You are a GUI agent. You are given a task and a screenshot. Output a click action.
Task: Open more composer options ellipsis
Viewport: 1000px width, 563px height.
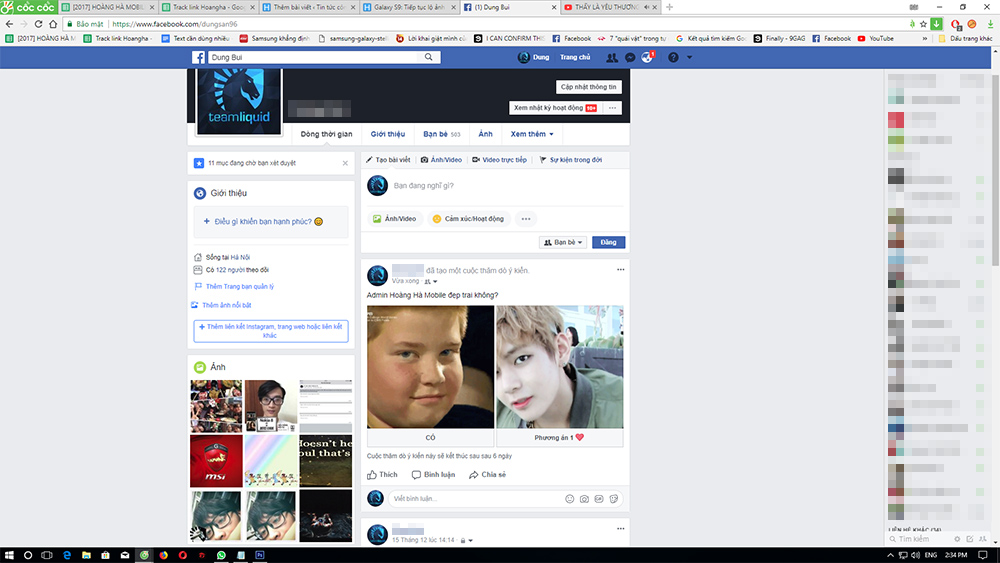[526, 219]
